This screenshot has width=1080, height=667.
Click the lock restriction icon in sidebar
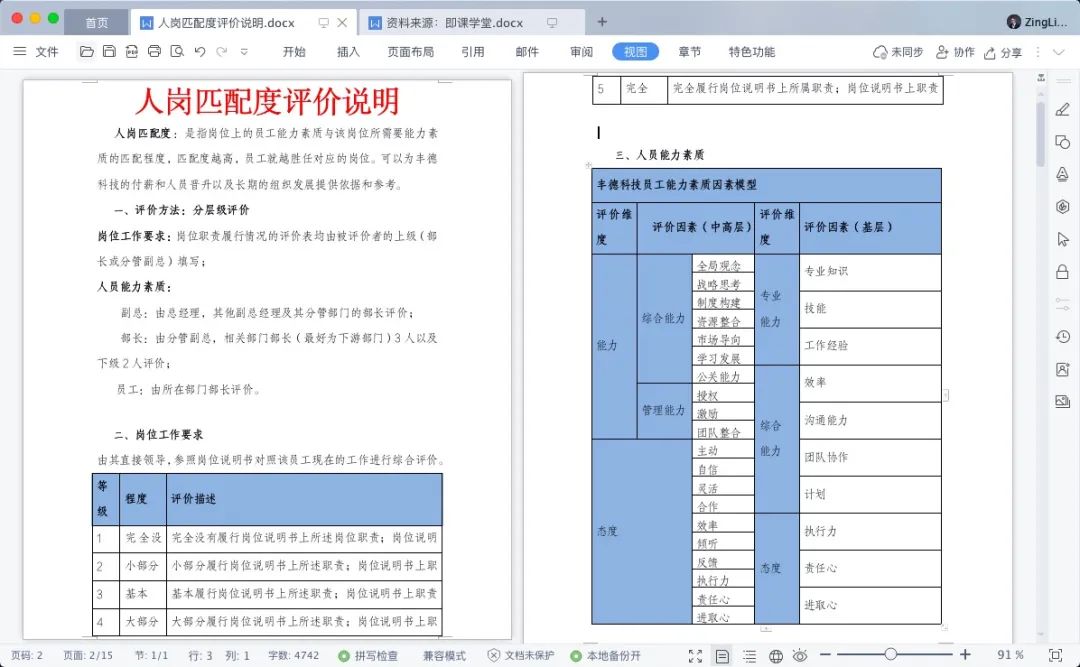tap(1063, 271)
